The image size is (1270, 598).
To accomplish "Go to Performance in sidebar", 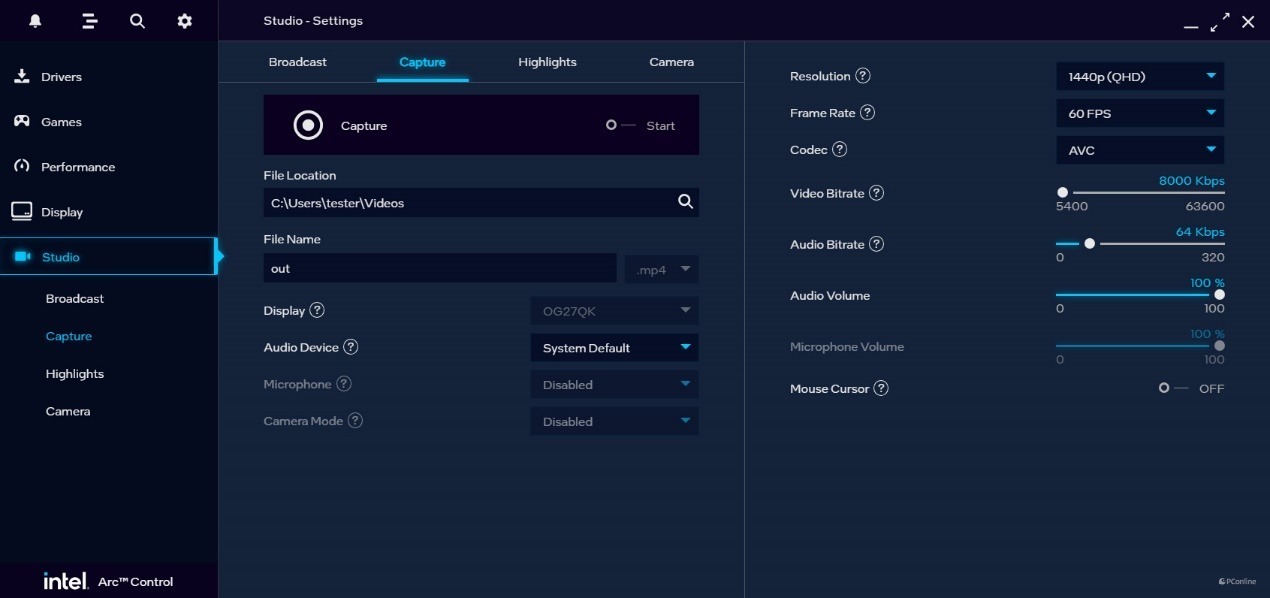I will pos(77,167).
